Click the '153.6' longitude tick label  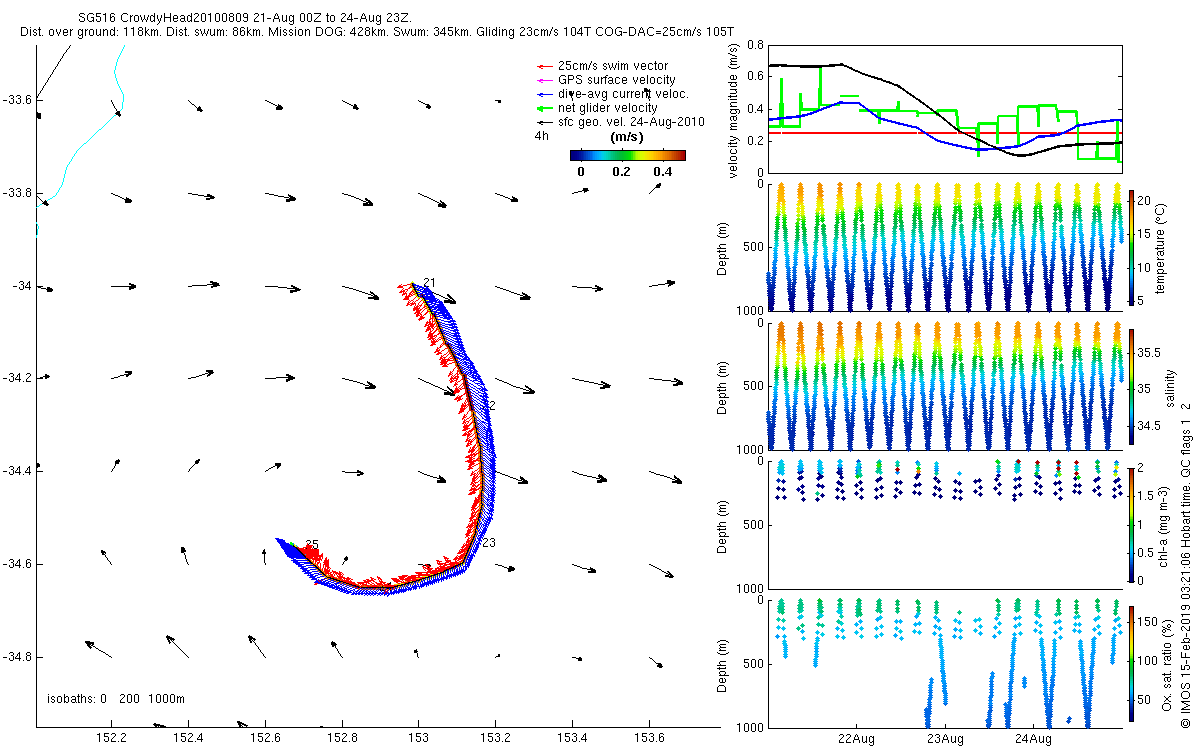point(649,738)
